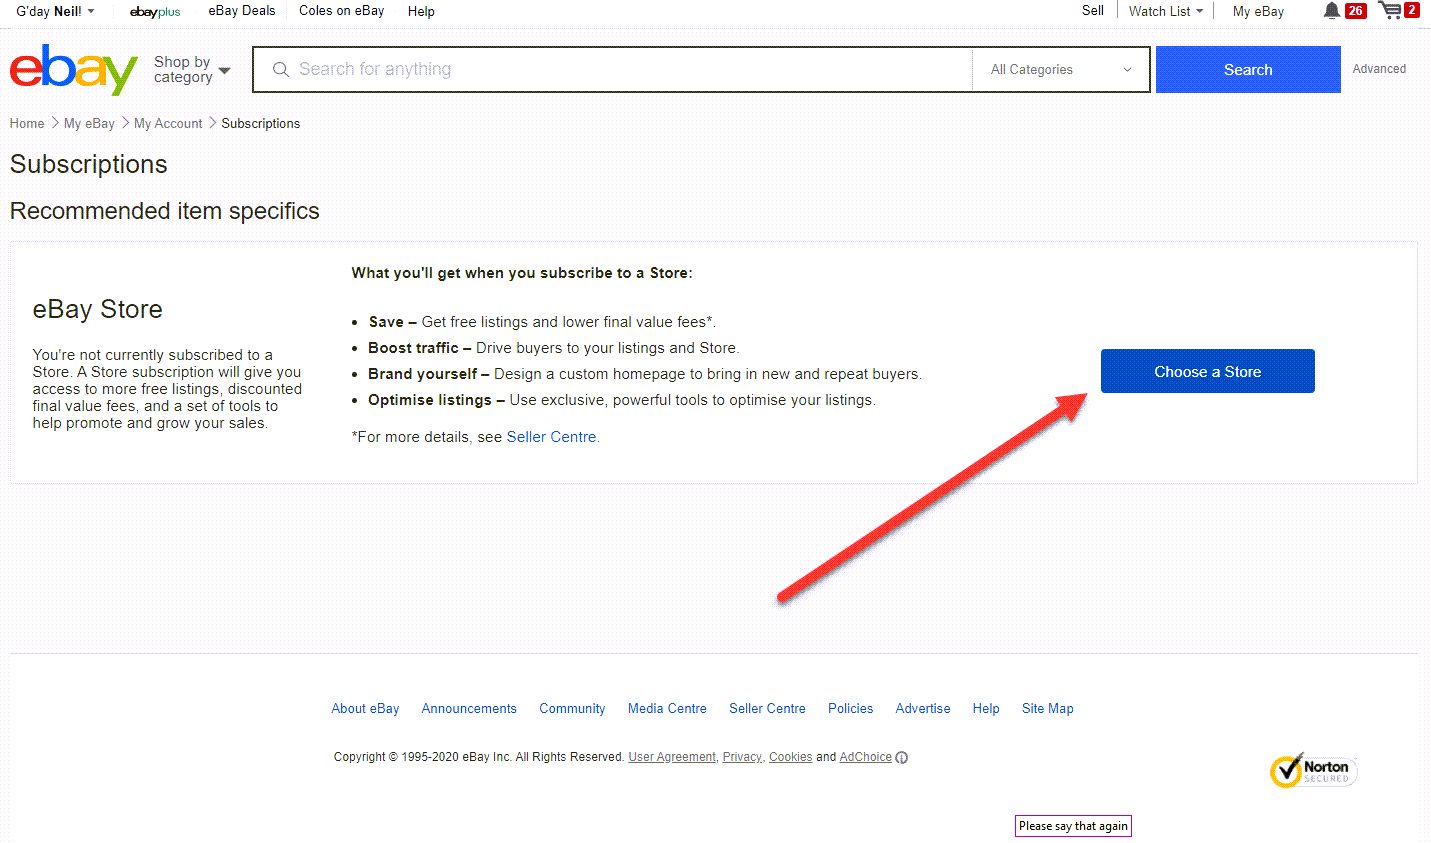The width and height of the screenshot is (1431, 843).
Task: Click the Please say that again tooltip
Action: click(1073, 826)
